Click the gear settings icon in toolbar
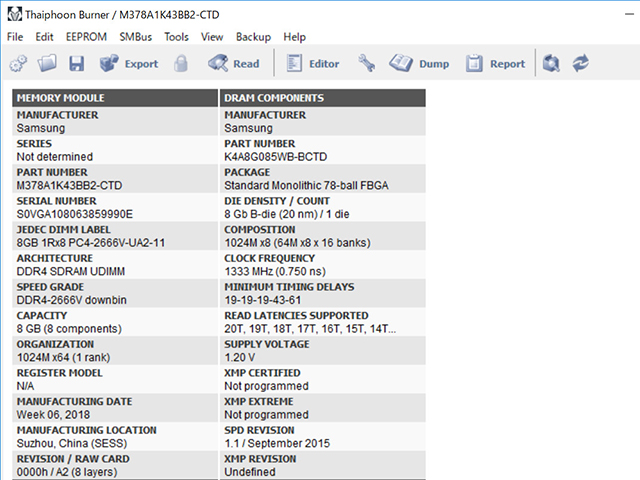The height and width of the screenshot is (480, 640). click(18, 64)
